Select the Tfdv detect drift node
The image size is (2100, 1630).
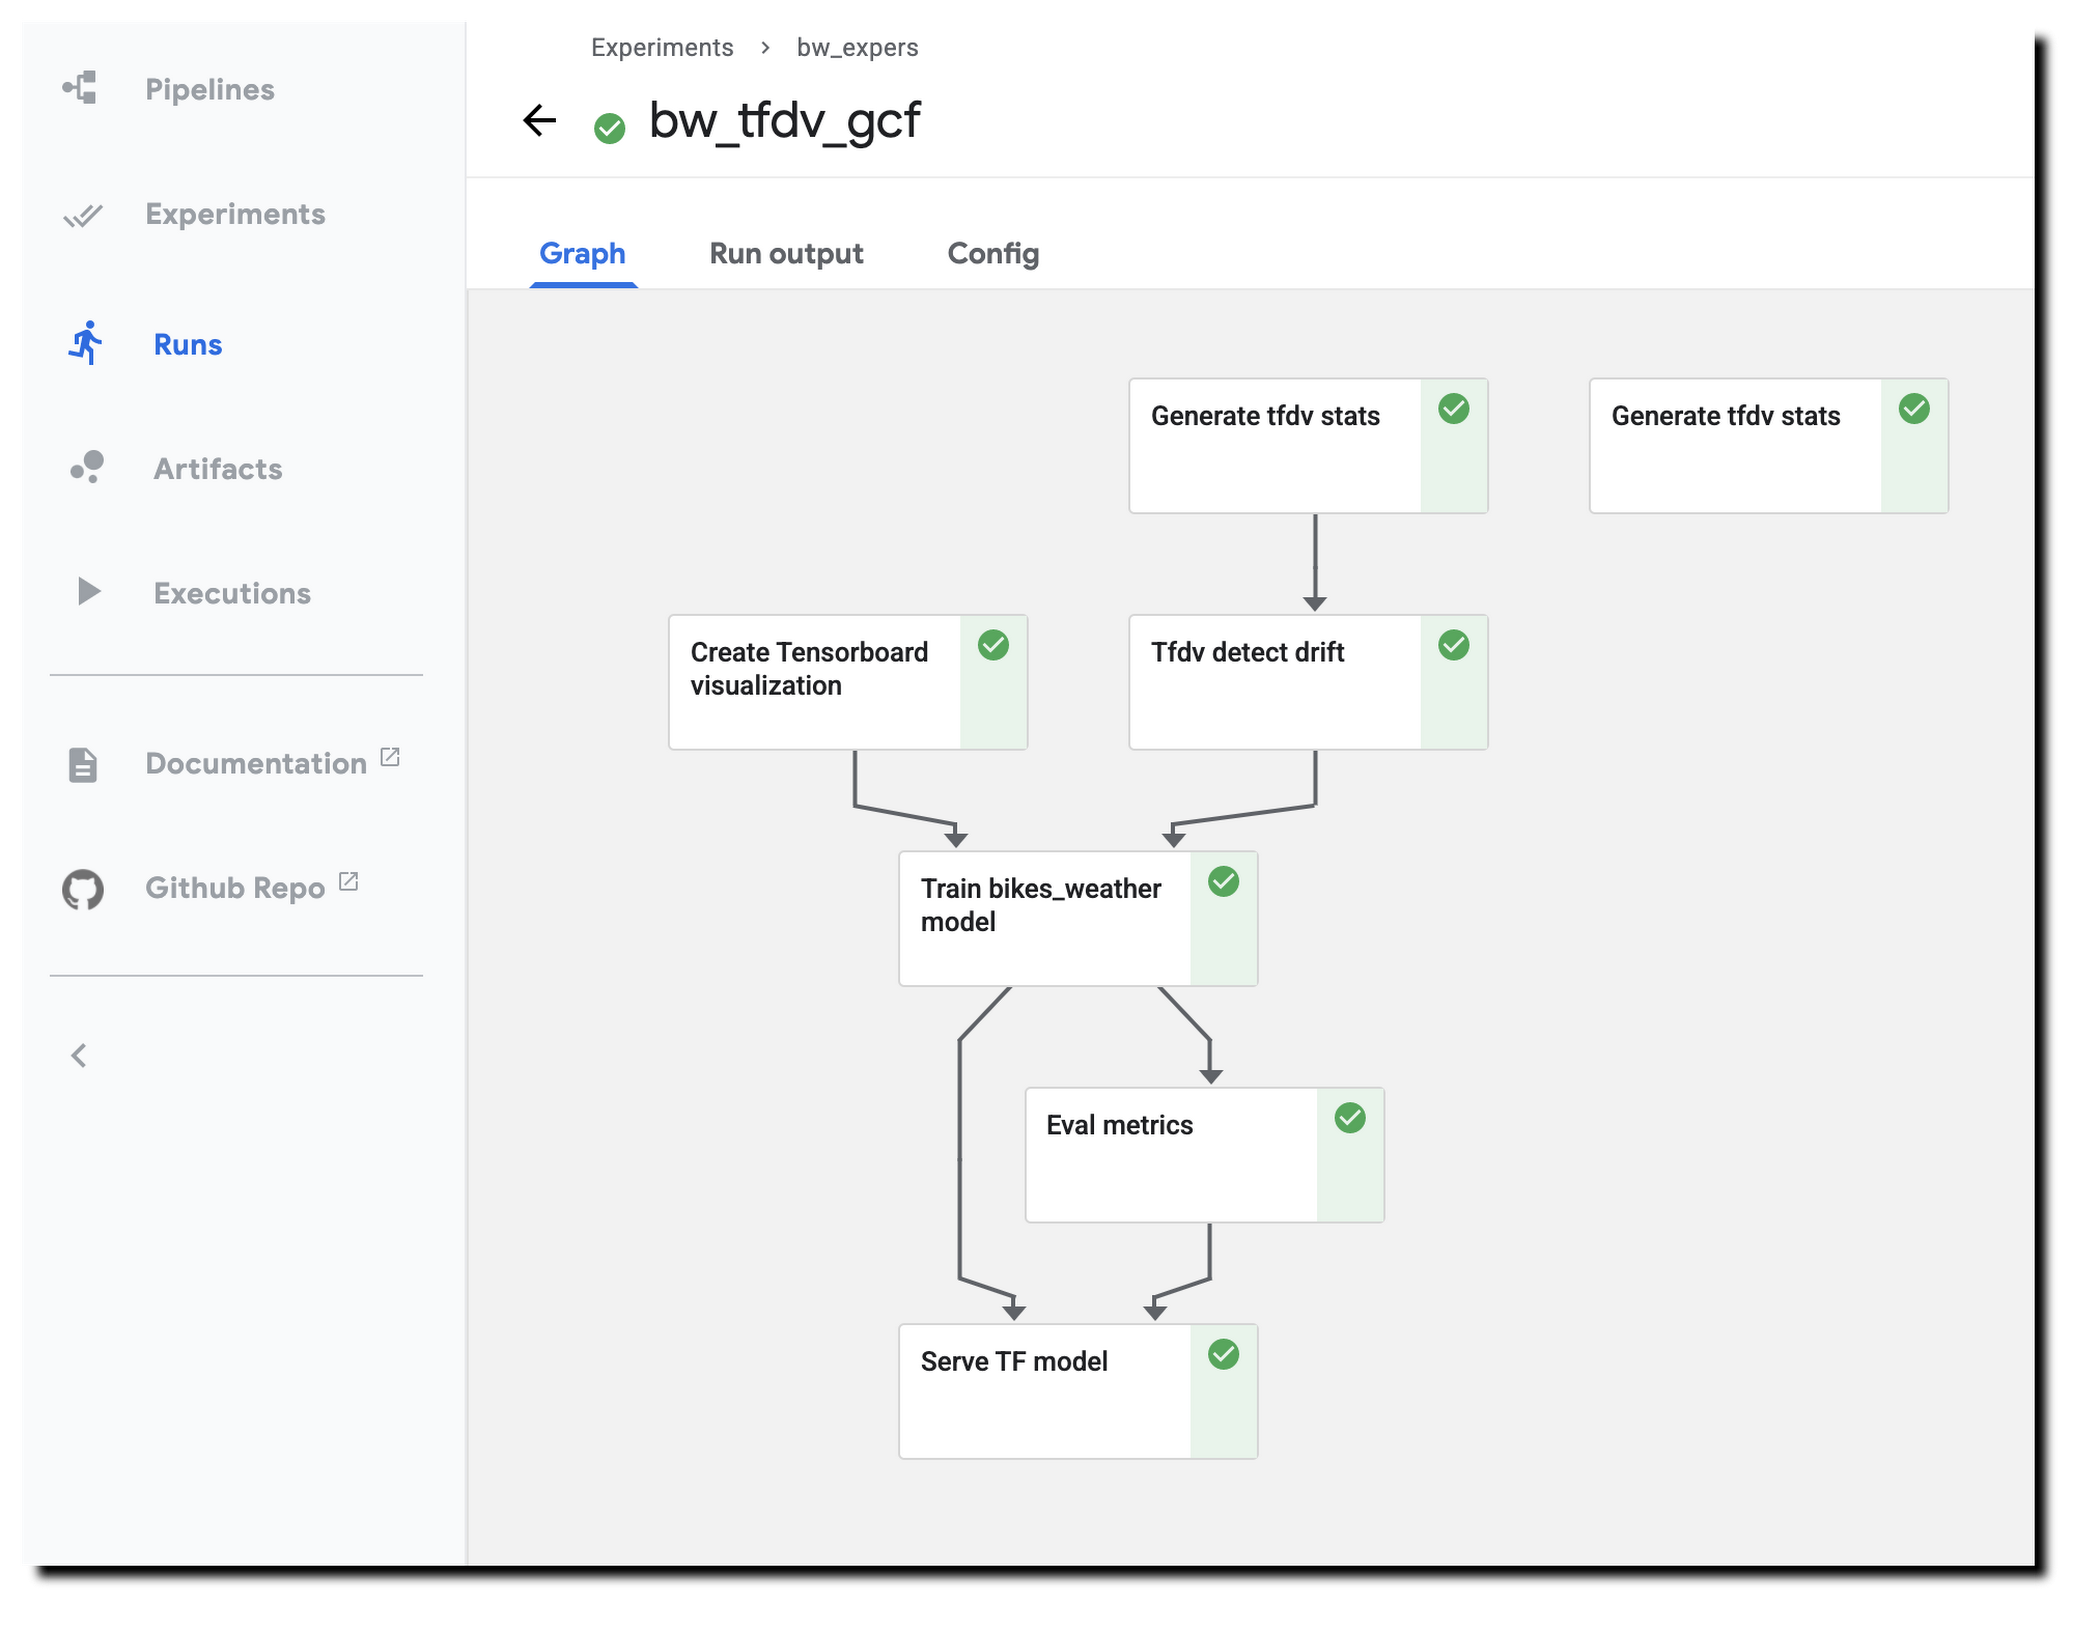click(1308, 682)
